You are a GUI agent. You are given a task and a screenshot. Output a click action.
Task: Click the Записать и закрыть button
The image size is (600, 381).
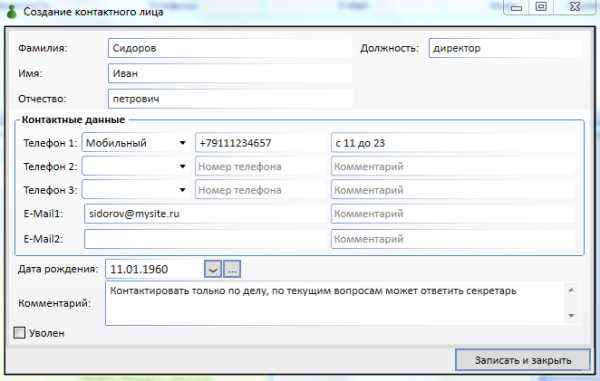[523, 360]
